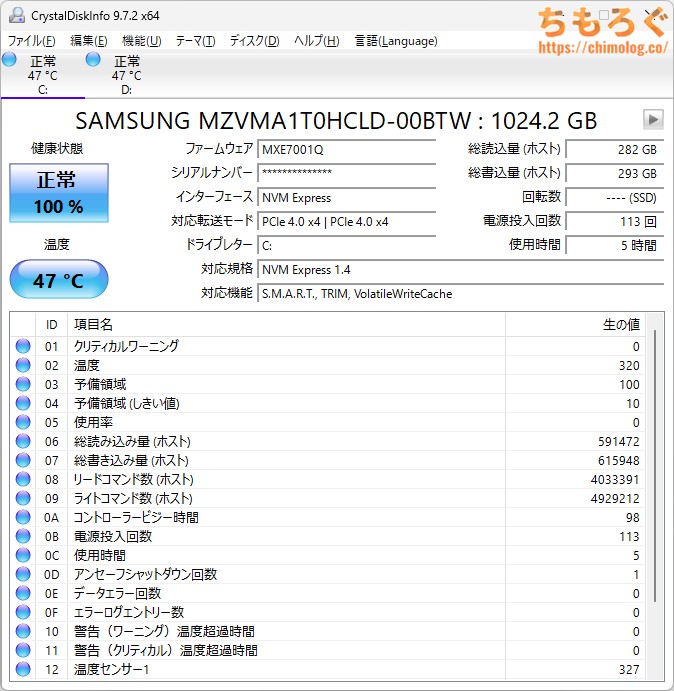
Task: Select drive C: status orb icon
Action: point(10,61)
